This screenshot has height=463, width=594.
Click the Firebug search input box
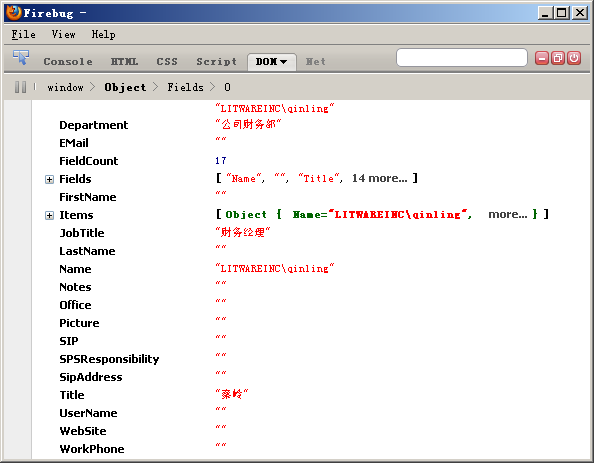tap(462, 58)
